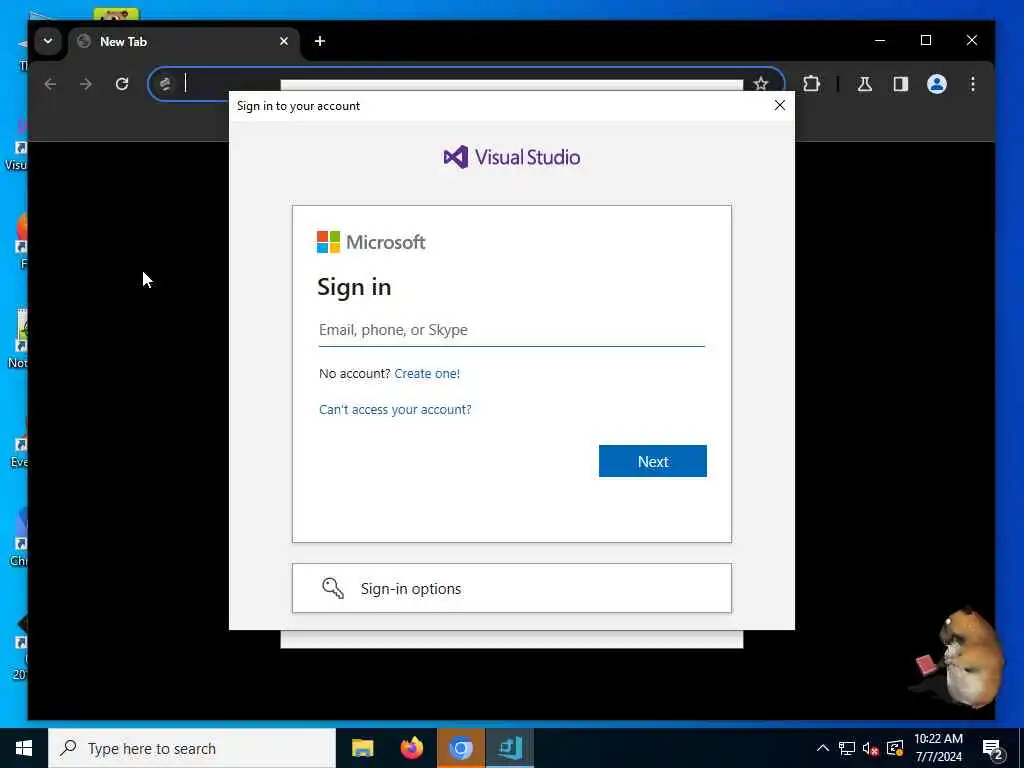Click the site info icon in address bar
Viewport: 1024px width, 768px height.
tap(165, 84)
